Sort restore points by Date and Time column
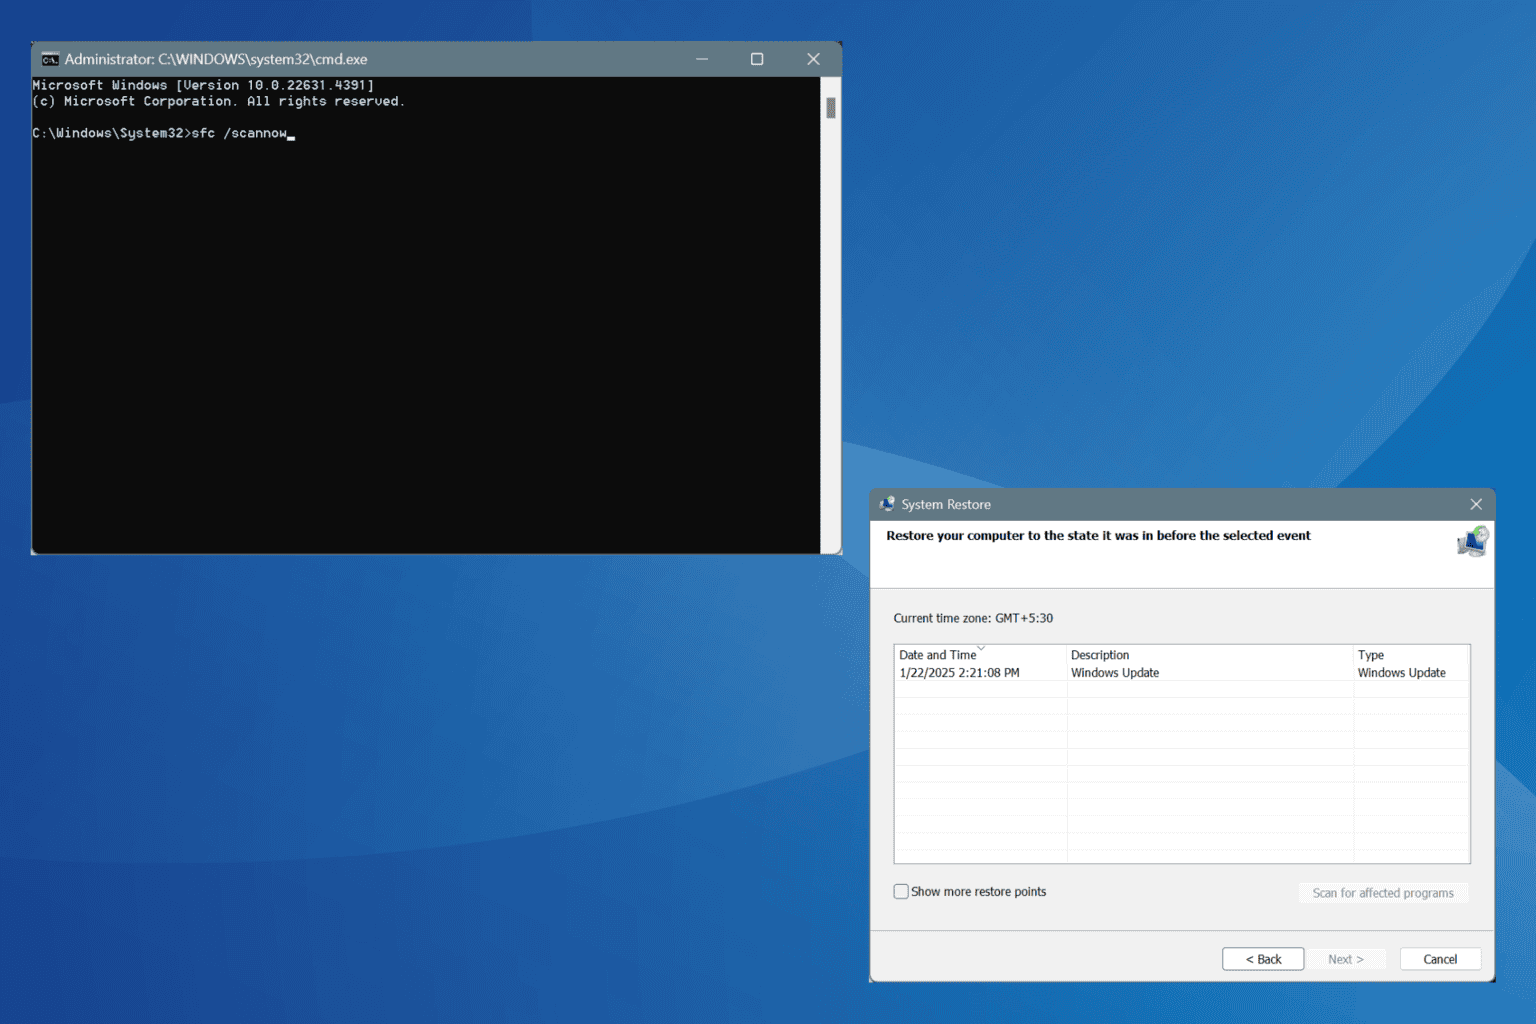 [x=981, y=655]
